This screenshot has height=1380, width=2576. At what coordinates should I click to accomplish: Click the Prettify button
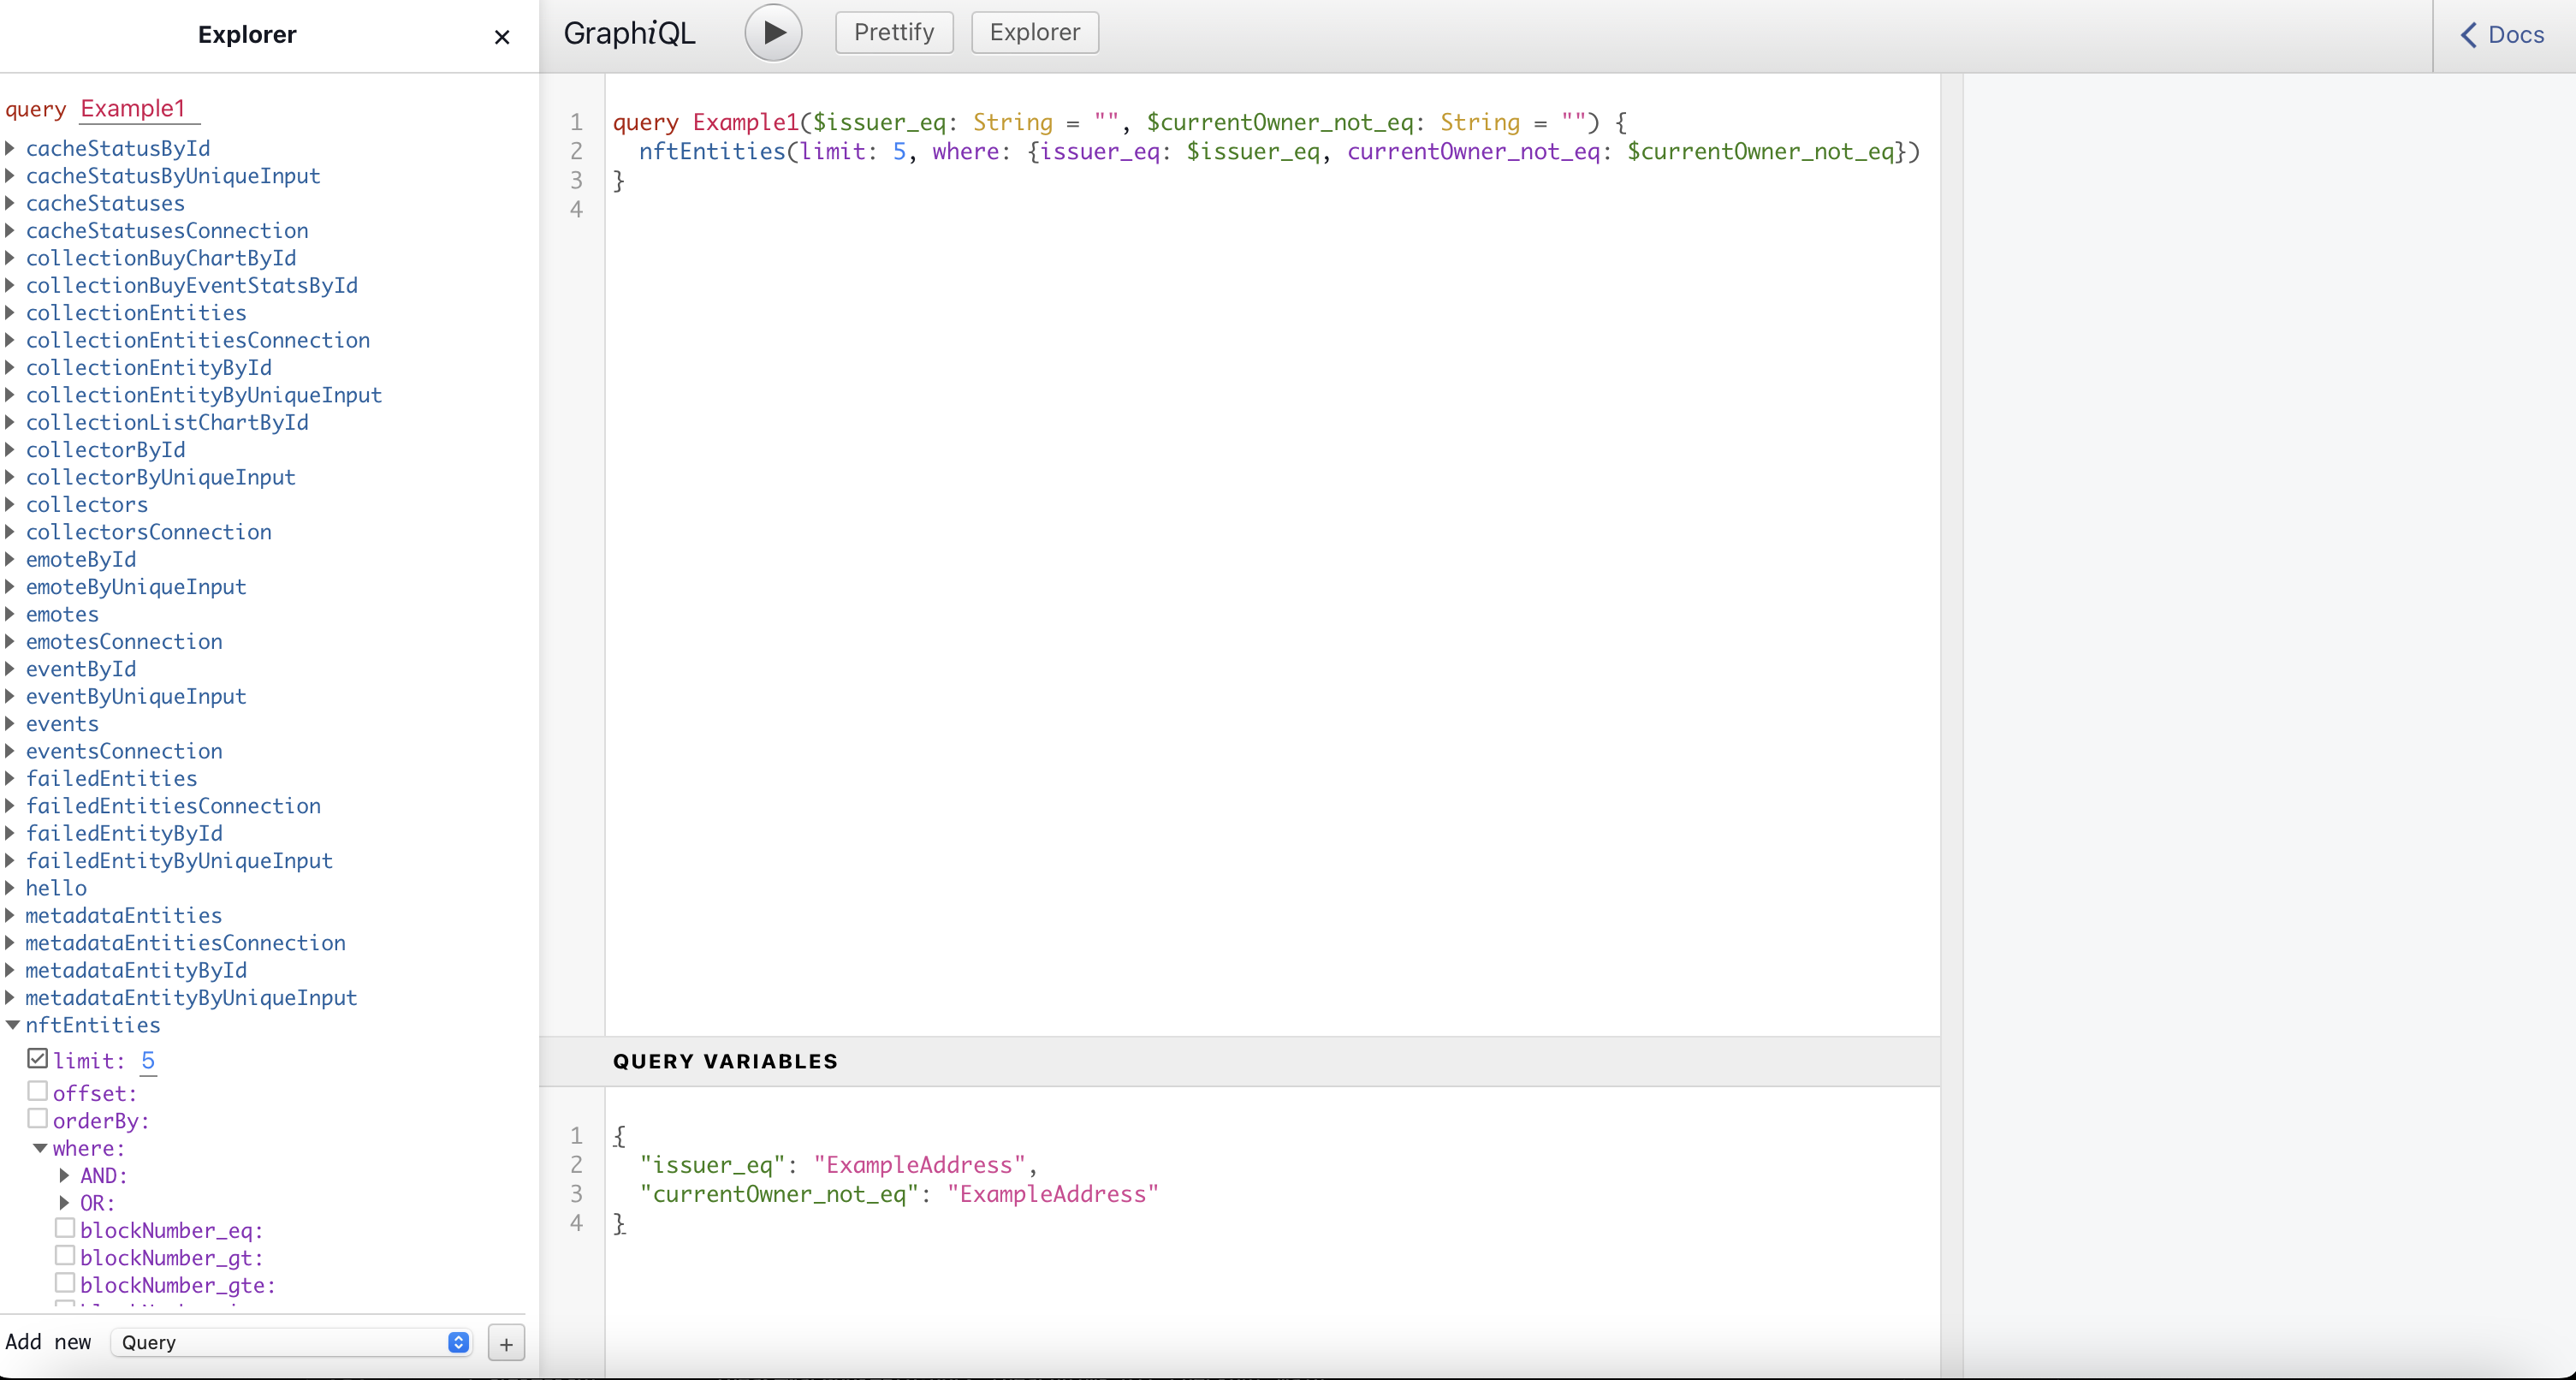[x=893, y=33]
